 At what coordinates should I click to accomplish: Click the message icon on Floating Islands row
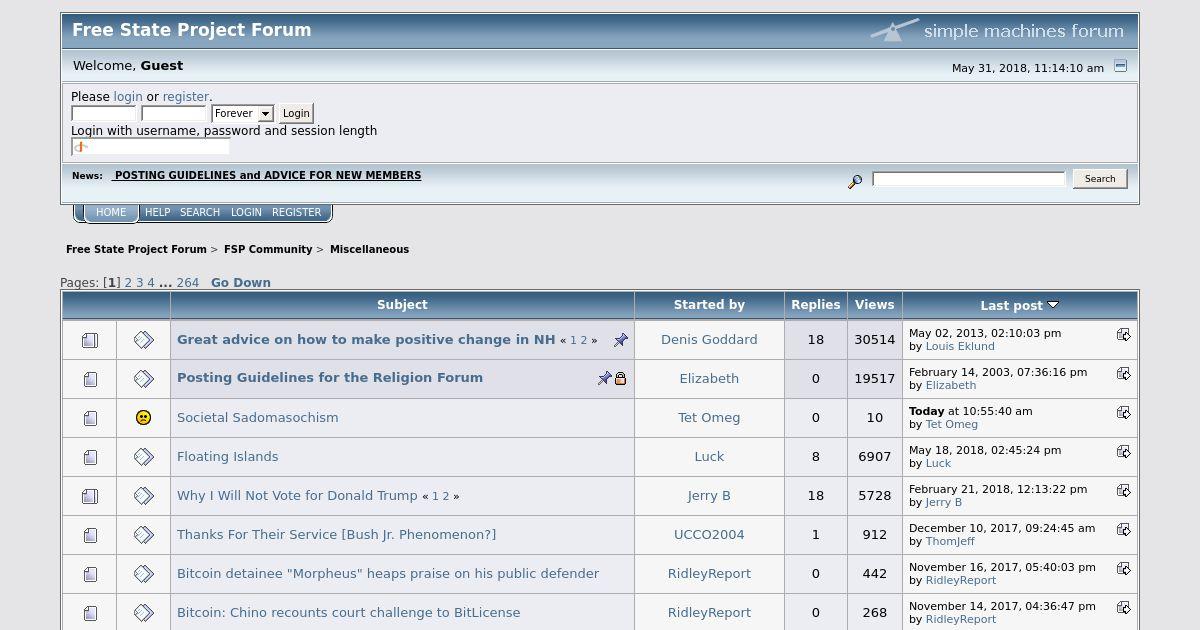point(143,457)
